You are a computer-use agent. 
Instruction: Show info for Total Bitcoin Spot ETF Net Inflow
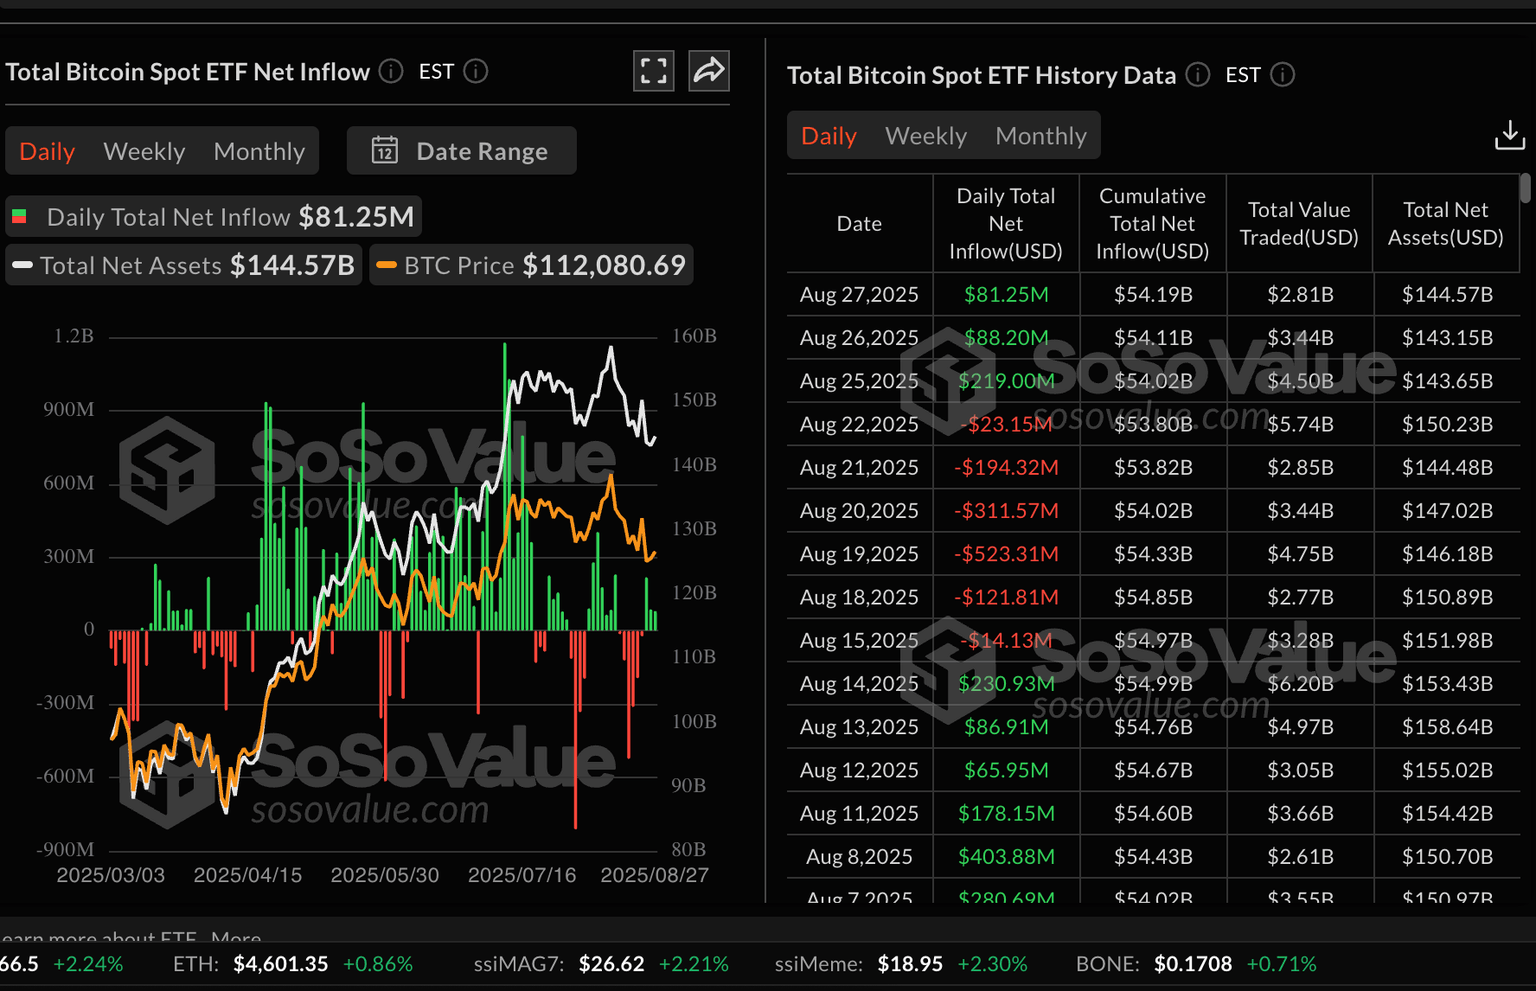[391, 71]
